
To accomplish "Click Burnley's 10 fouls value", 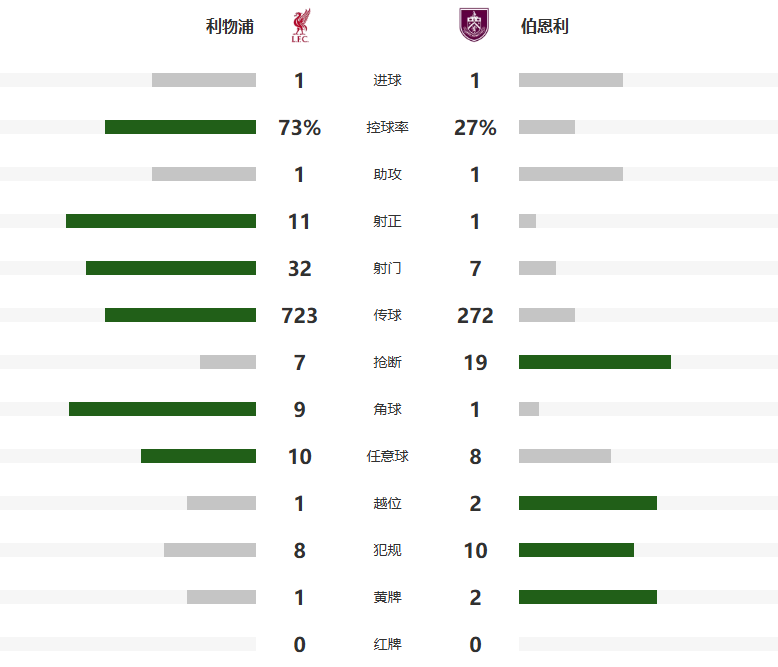I will click(475, 551).
